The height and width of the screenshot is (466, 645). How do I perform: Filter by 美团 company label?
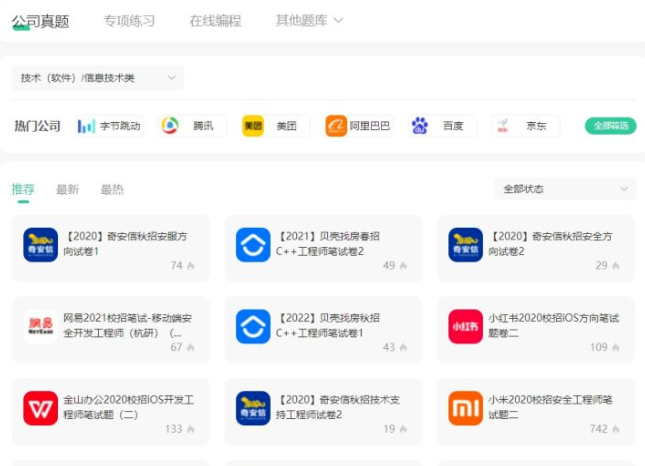(287, 126)
